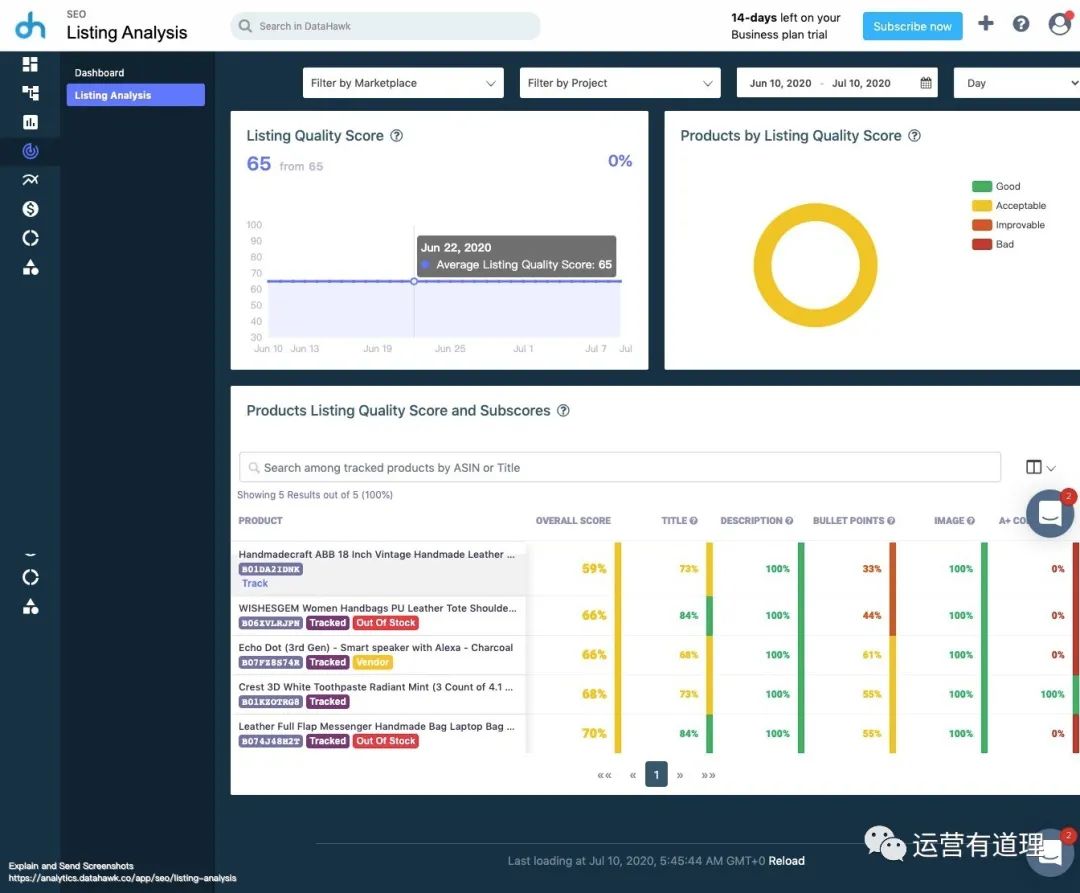Select Listing Analysis menu item
The width and height of the screenshot is (1080, 893).
point(135,95)
